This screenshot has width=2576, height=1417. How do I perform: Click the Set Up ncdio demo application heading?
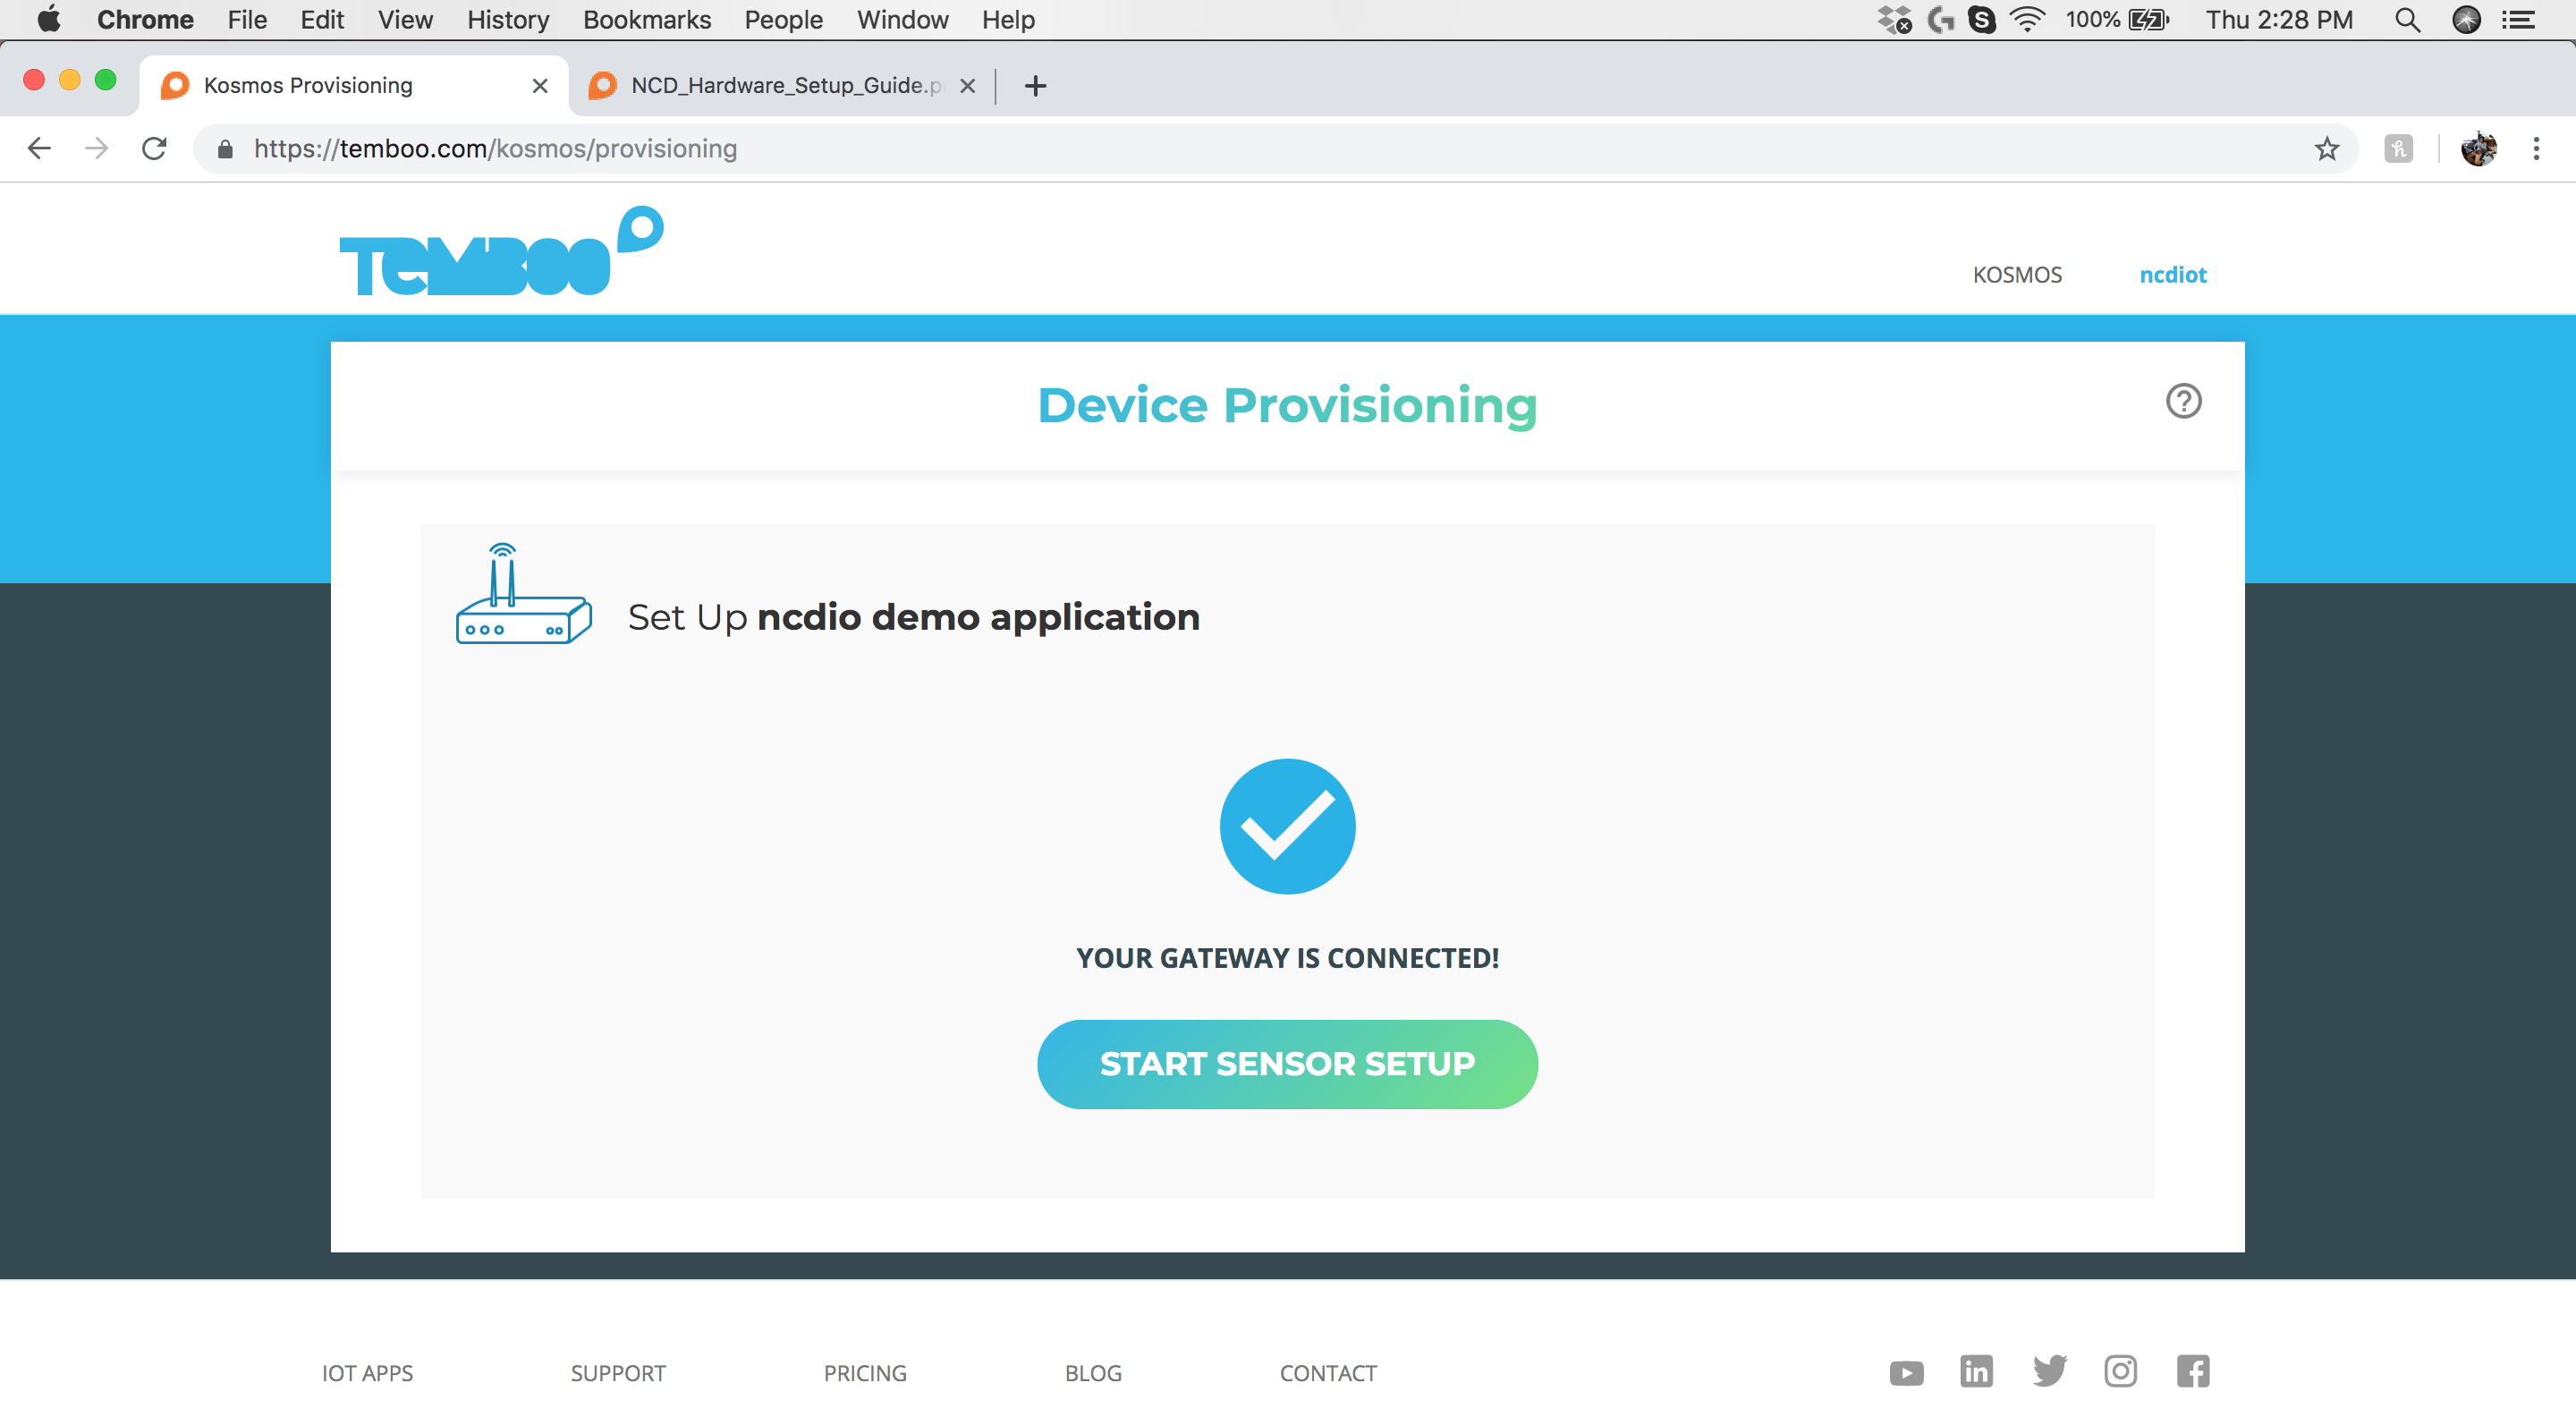click(913, 617)
